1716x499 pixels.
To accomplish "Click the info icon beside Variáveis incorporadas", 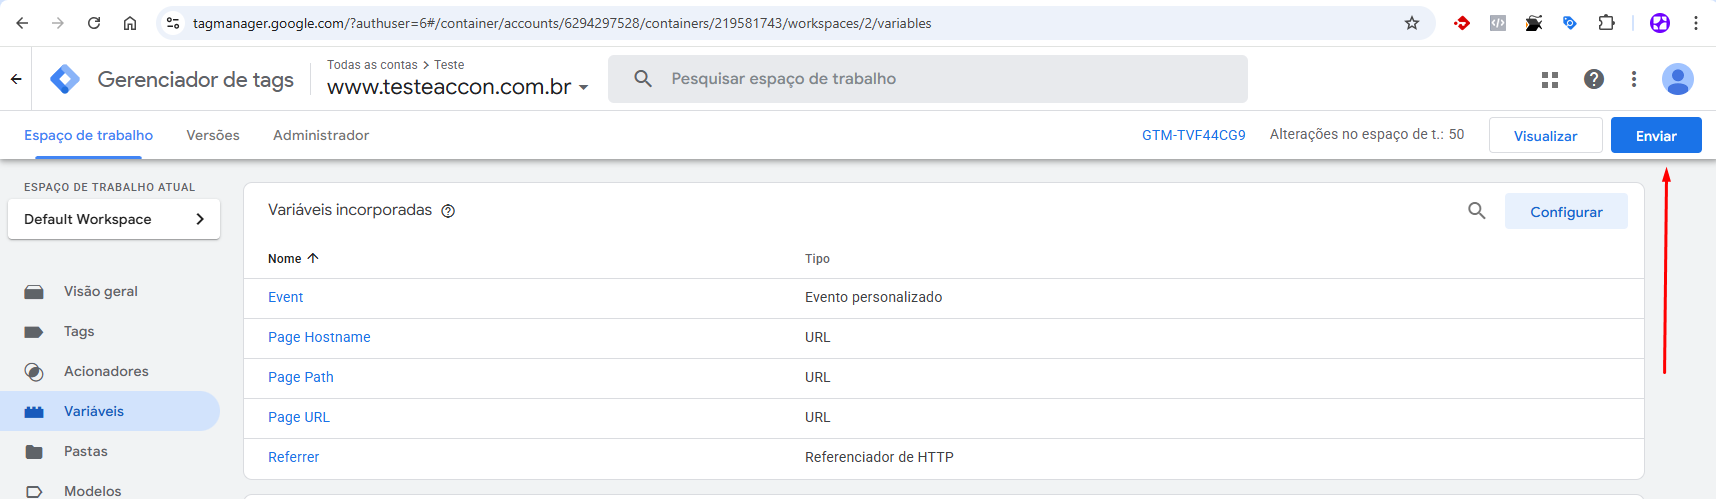I will (448, 211).
